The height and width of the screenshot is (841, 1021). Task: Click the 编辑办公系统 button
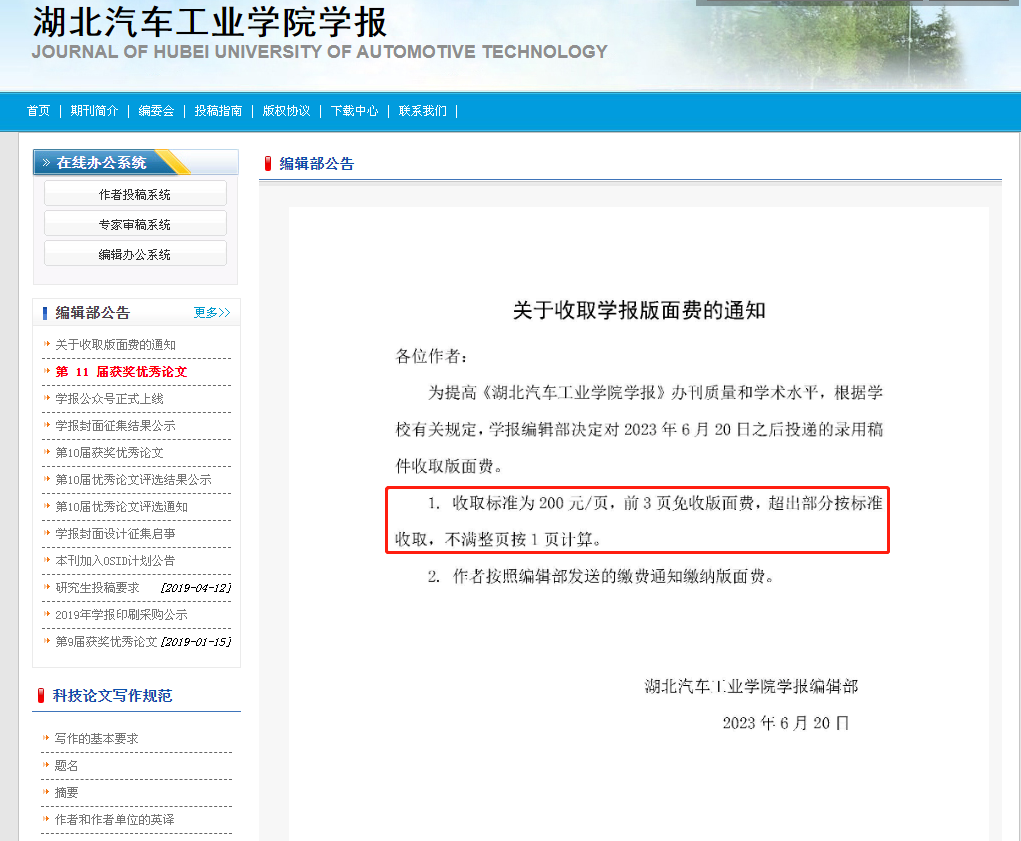coord(135,254)
